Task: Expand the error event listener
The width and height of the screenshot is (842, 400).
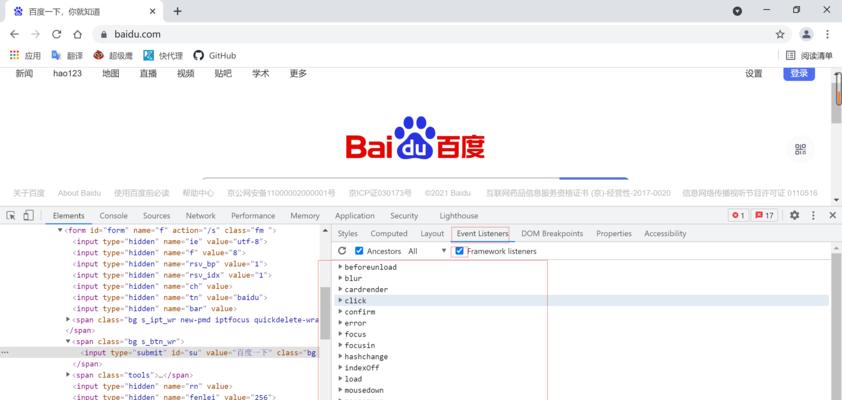Action: click(x=340, y=323)
